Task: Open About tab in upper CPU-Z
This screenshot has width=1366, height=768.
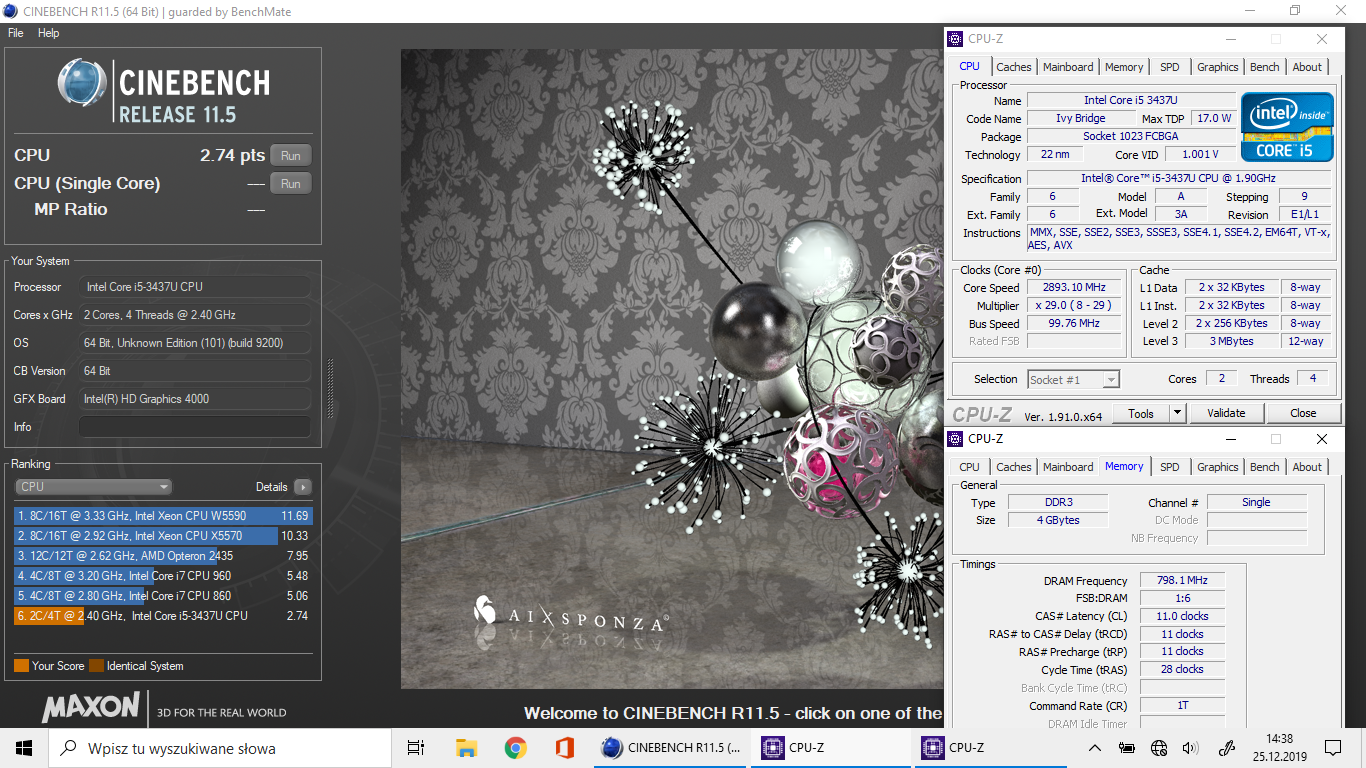Action: (x=1307, y=67)
